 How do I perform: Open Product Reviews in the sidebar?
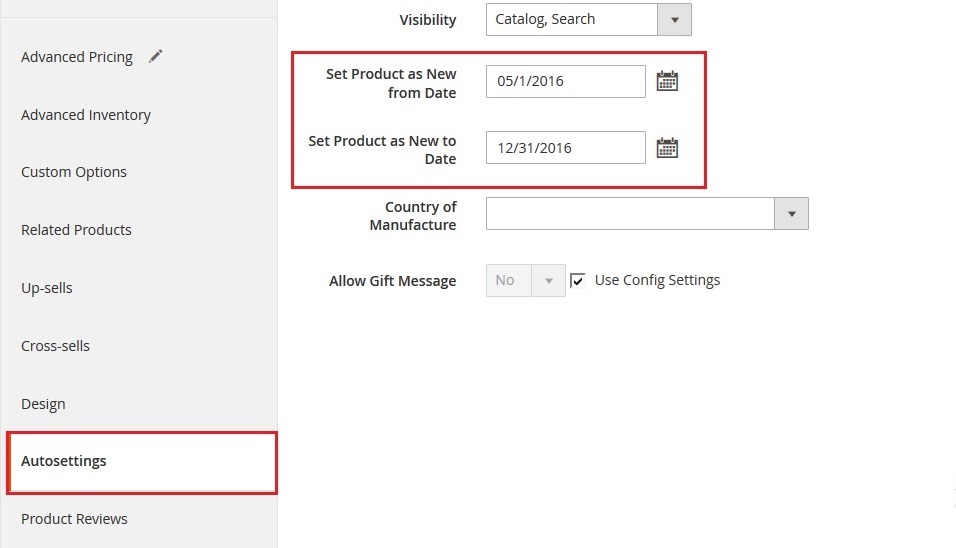click(x=74, y=519)
